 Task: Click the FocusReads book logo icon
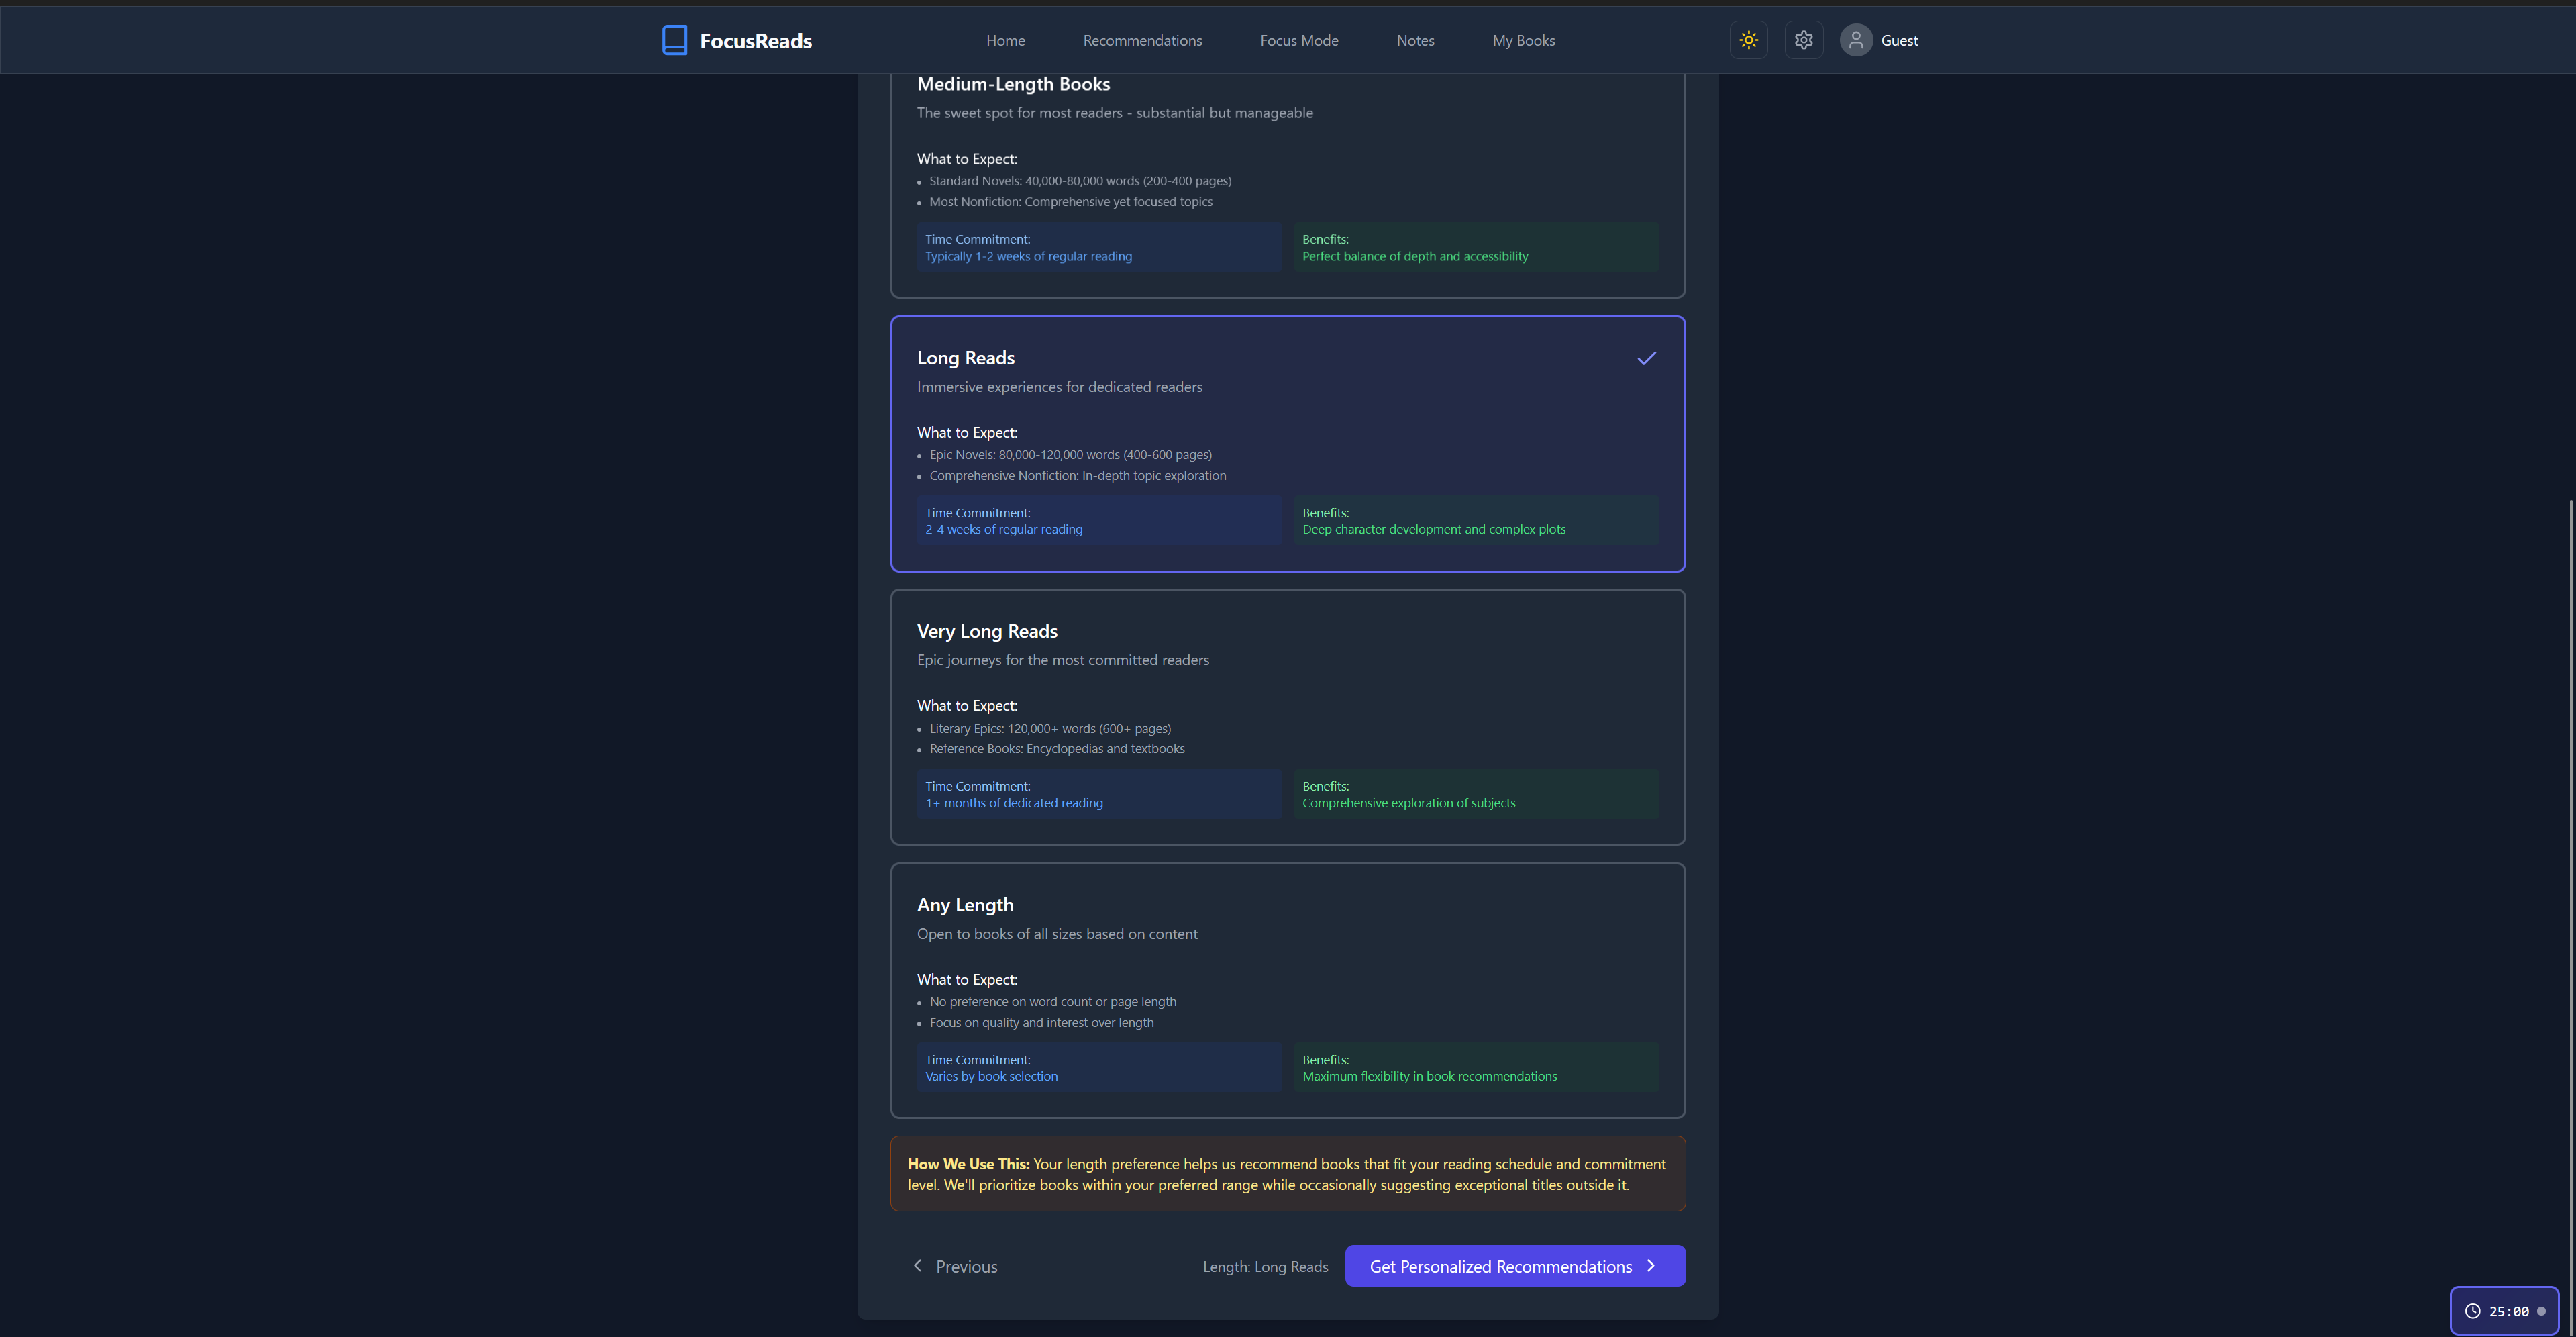(x=674, y=40)
